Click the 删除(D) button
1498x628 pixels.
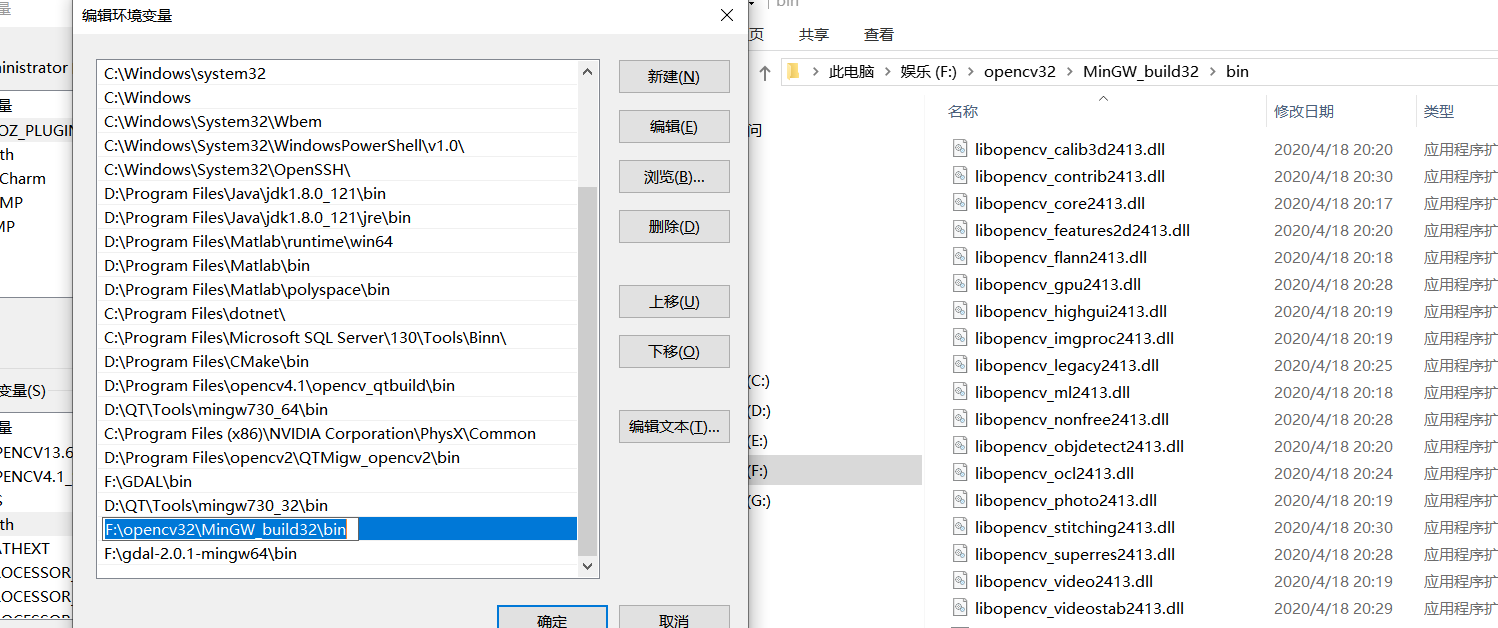(674, 227)
